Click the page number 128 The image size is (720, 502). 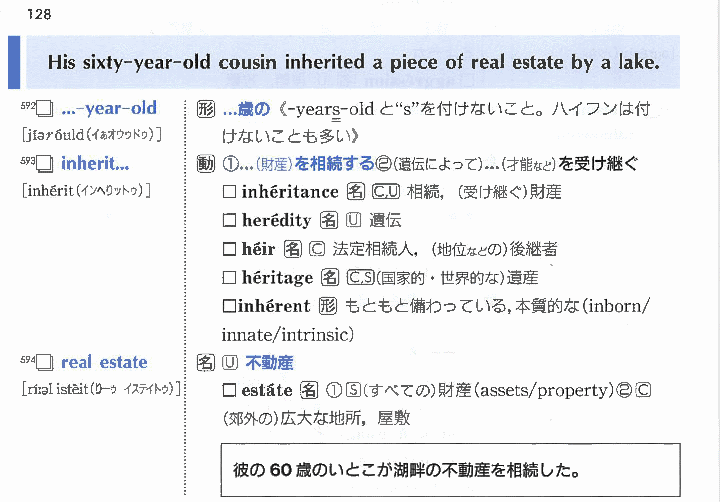click(x=40, y=14)
